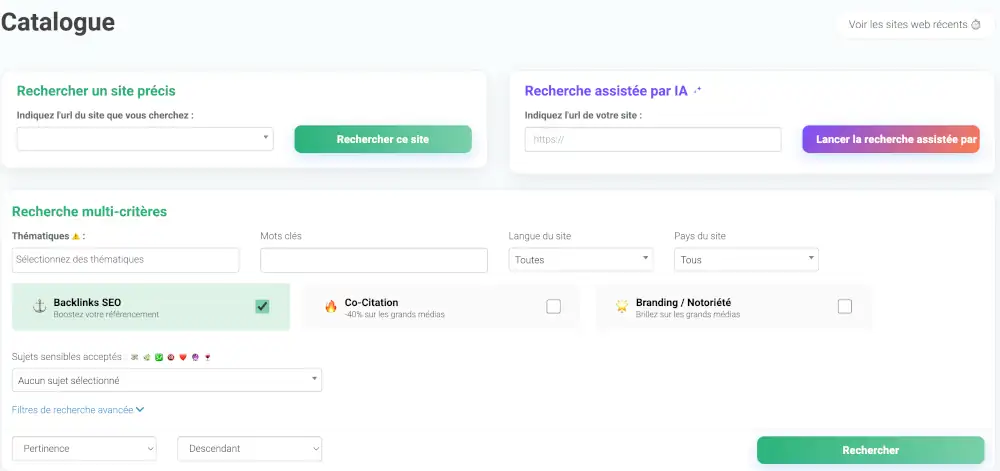
Task: Click the Sujets sensibles acceptés label
Action: tap(66, 357)
